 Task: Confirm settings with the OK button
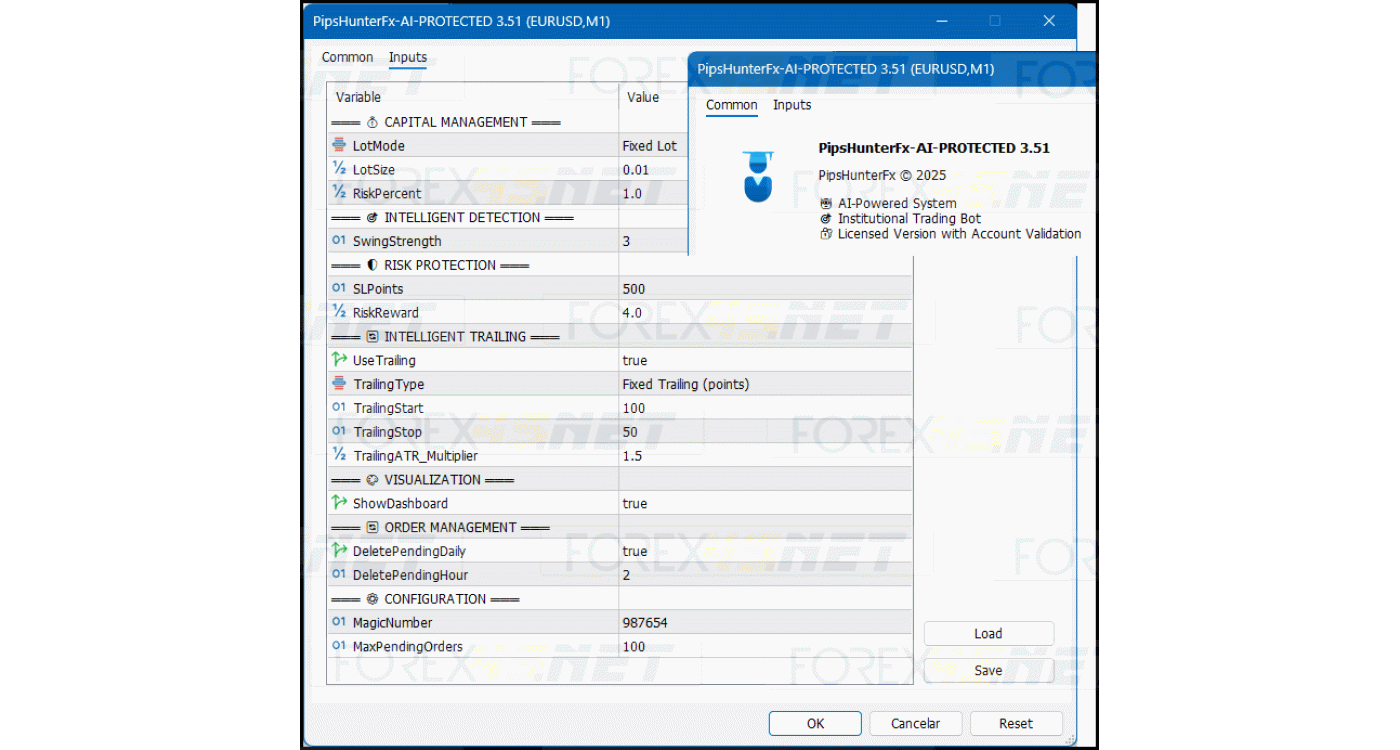(x=815, y=723)
